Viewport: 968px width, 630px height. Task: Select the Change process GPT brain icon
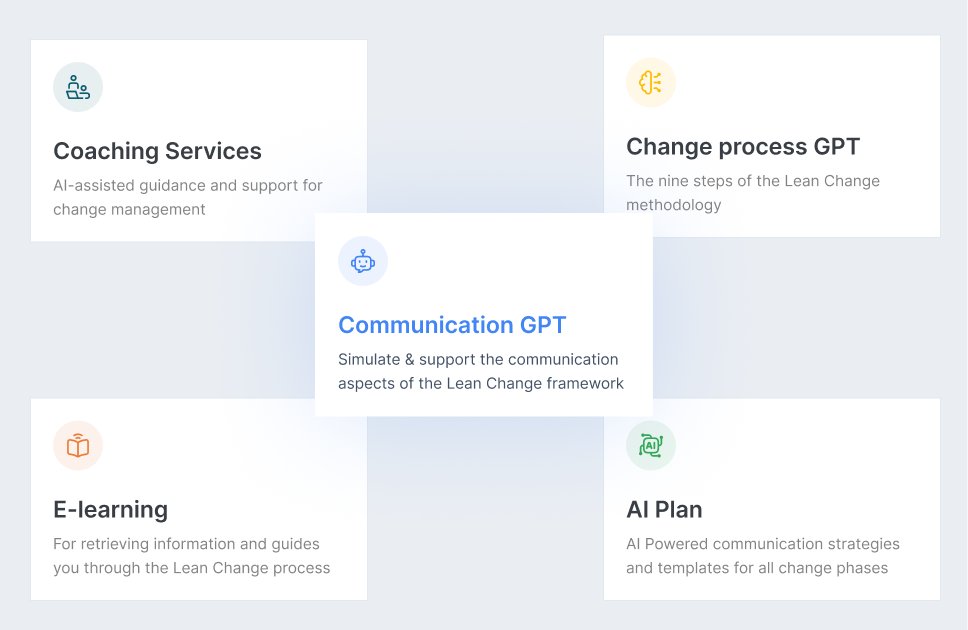point(650,82)
